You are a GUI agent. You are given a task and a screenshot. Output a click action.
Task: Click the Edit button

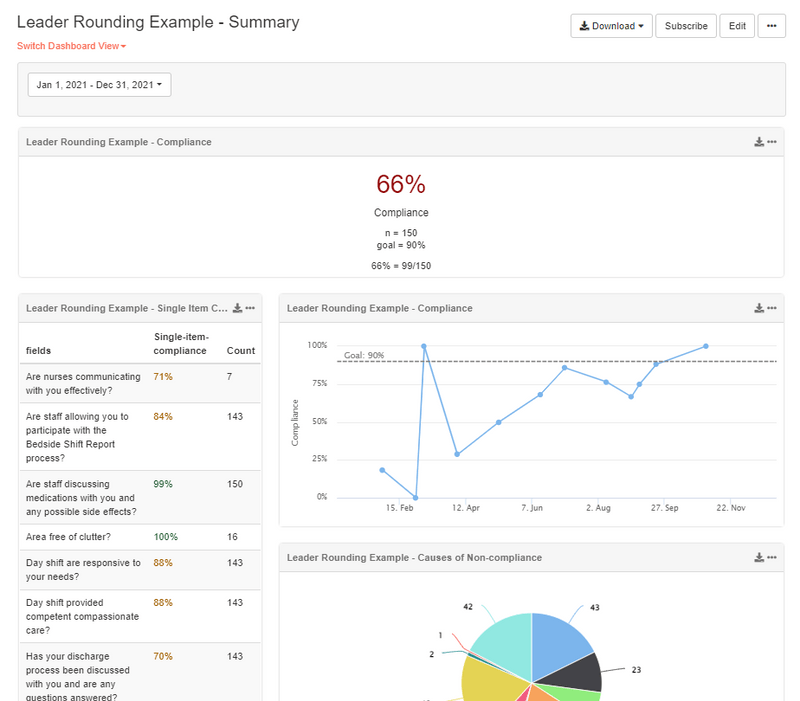(x=737, y=26)
